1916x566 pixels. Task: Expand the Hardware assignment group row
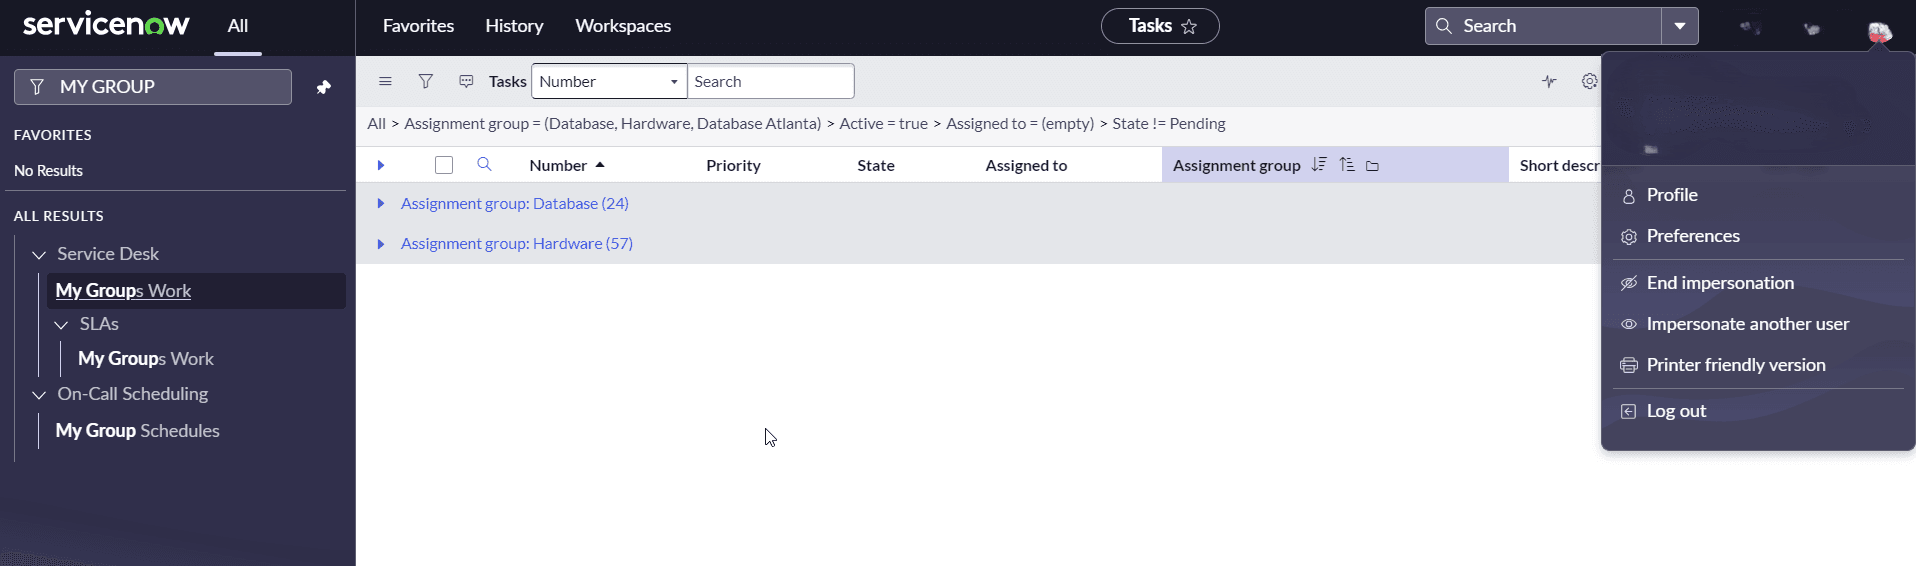click(381, 244)
